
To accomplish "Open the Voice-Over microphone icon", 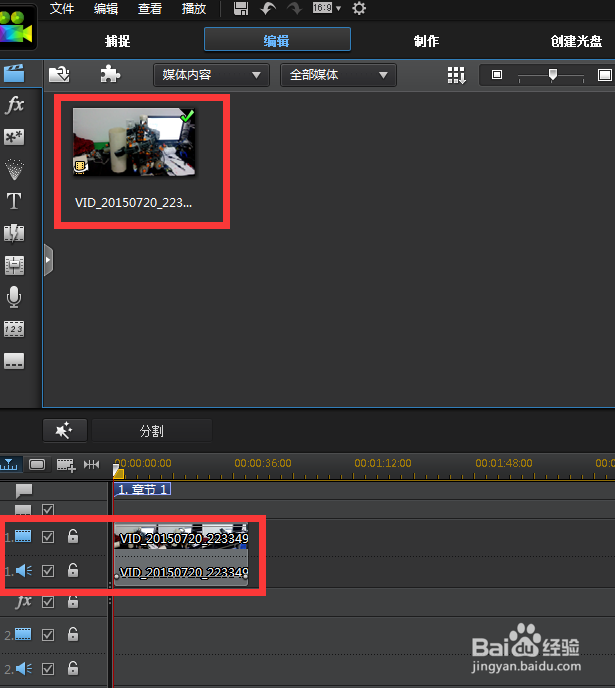I will (x=14, y=297).
